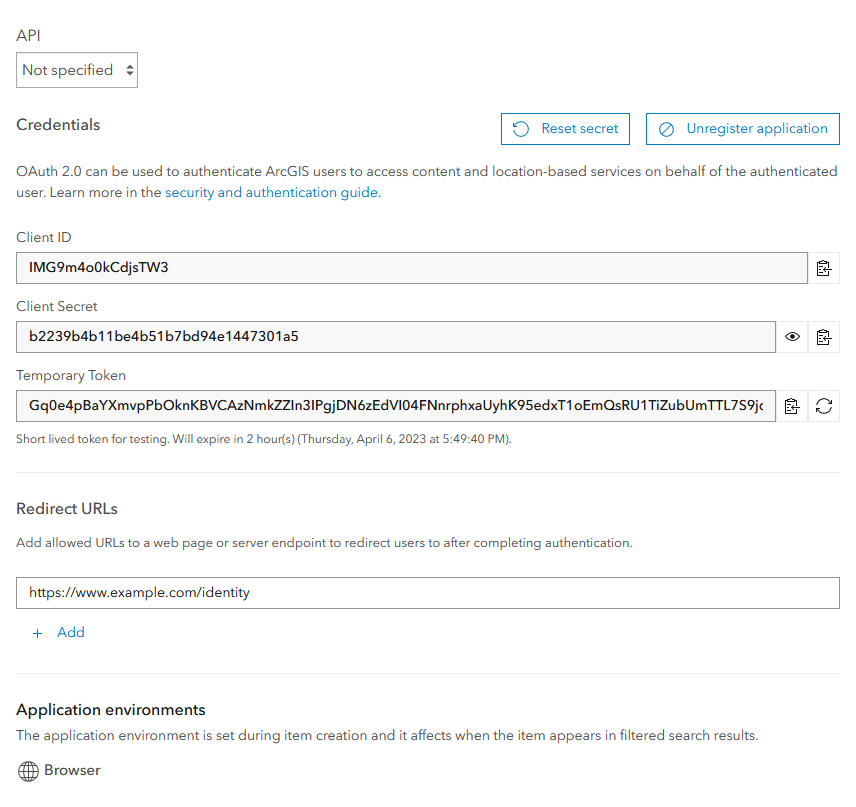
Task: Click the Unregister application button
Action: coord(742,128)
